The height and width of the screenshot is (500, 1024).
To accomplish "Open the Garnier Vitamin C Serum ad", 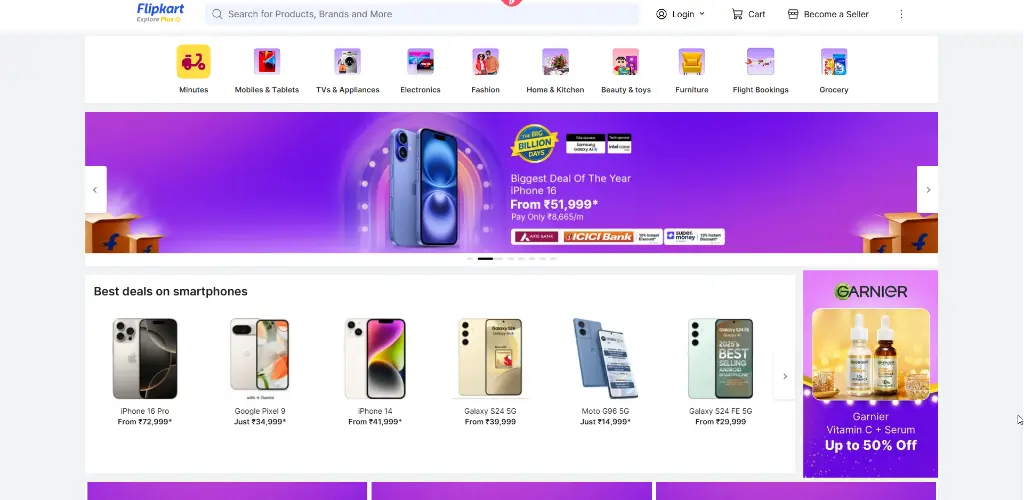I will pyautogui.click(x=870, y=374).
